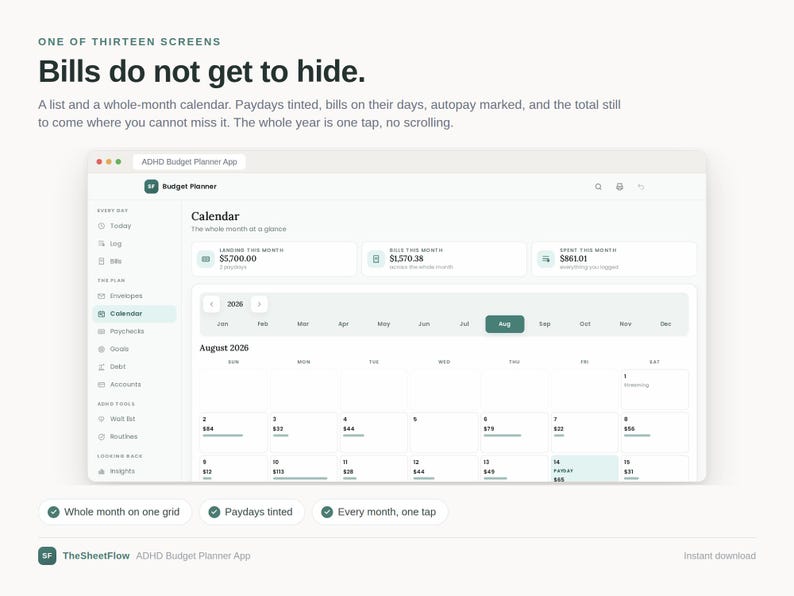
Task: Open Routines in the sidebar
Action: point(134,436)
